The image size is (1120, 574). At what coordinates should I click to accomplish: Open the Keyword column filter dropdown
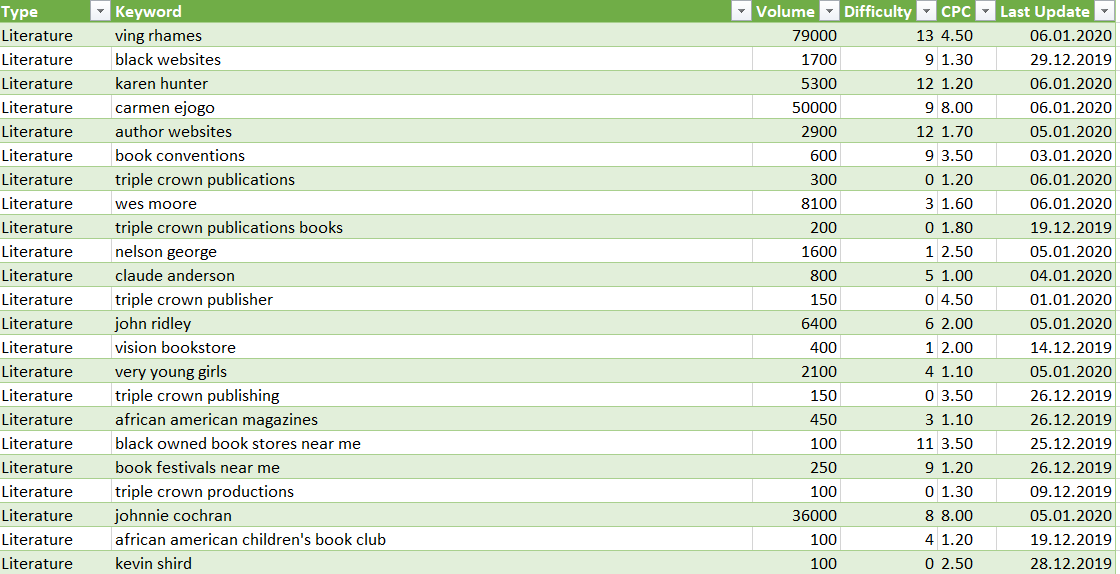(741, 11)
